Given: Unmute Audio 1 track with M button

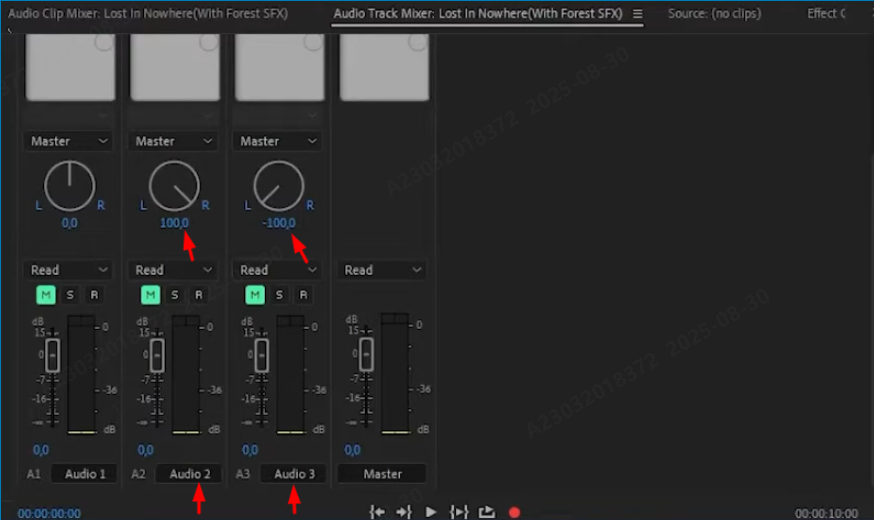Looking at the screenshot, I should 46,295.
